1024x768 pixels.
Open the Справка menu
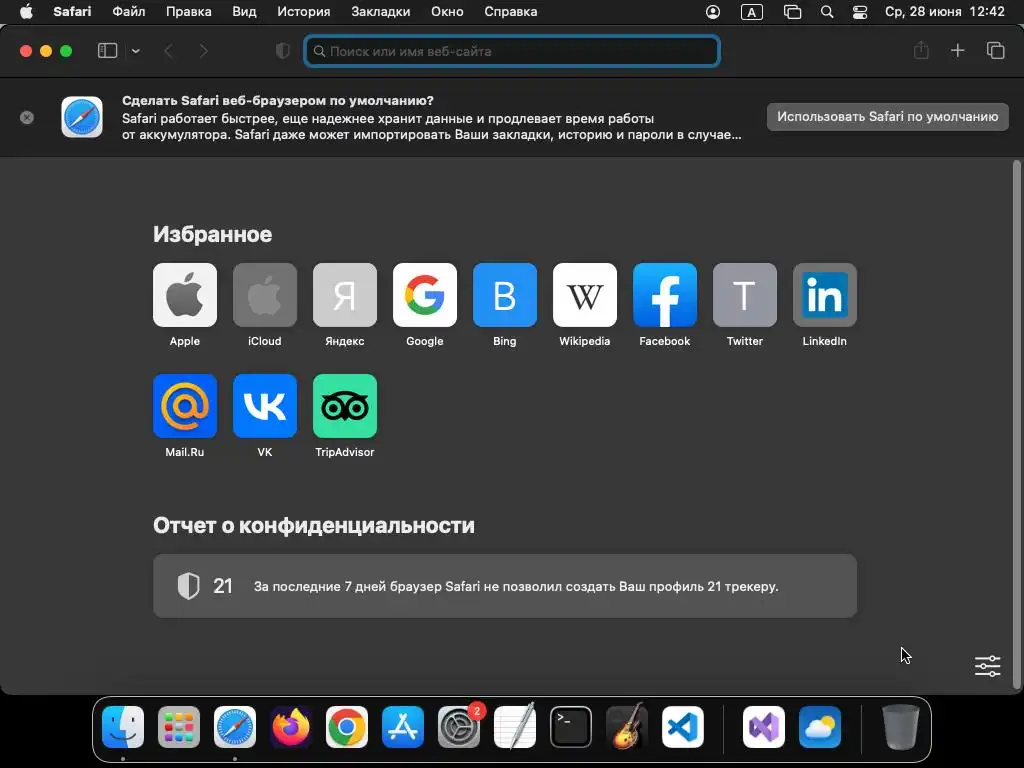click(511, 12)
